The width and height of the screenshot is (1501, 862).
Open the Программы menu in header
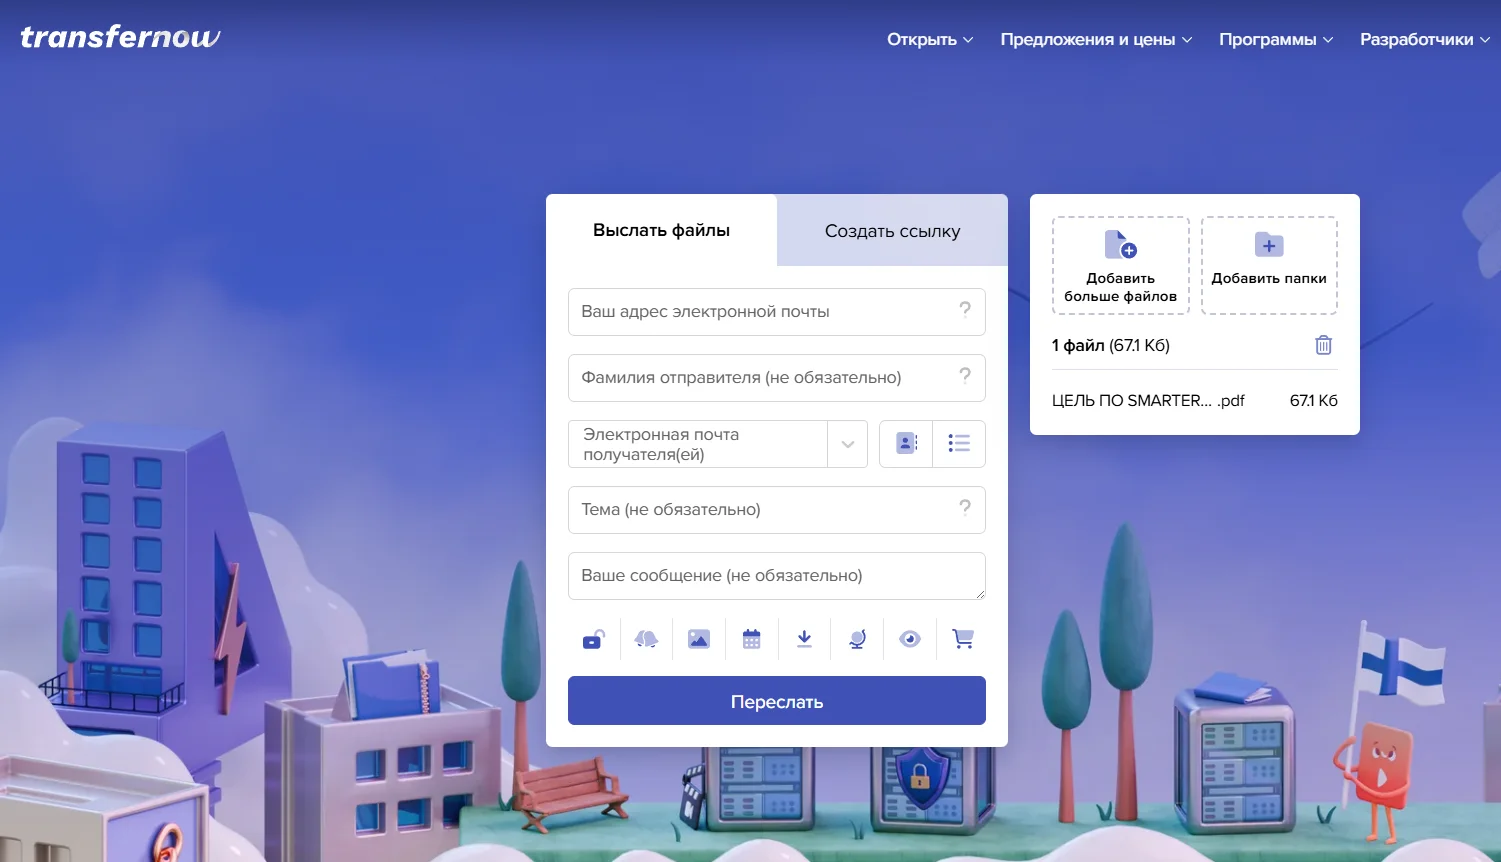pos(1275,40)
